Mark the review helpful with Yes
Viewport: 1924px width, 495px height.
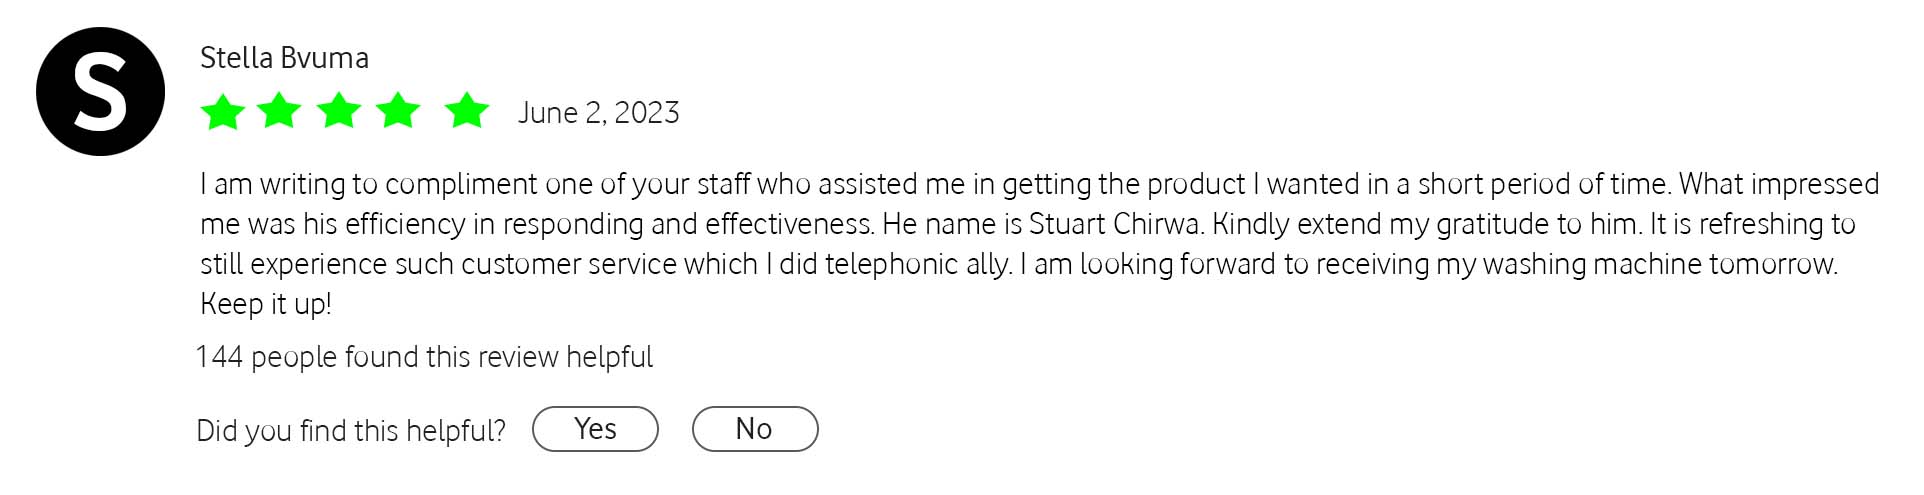(595, 429)
